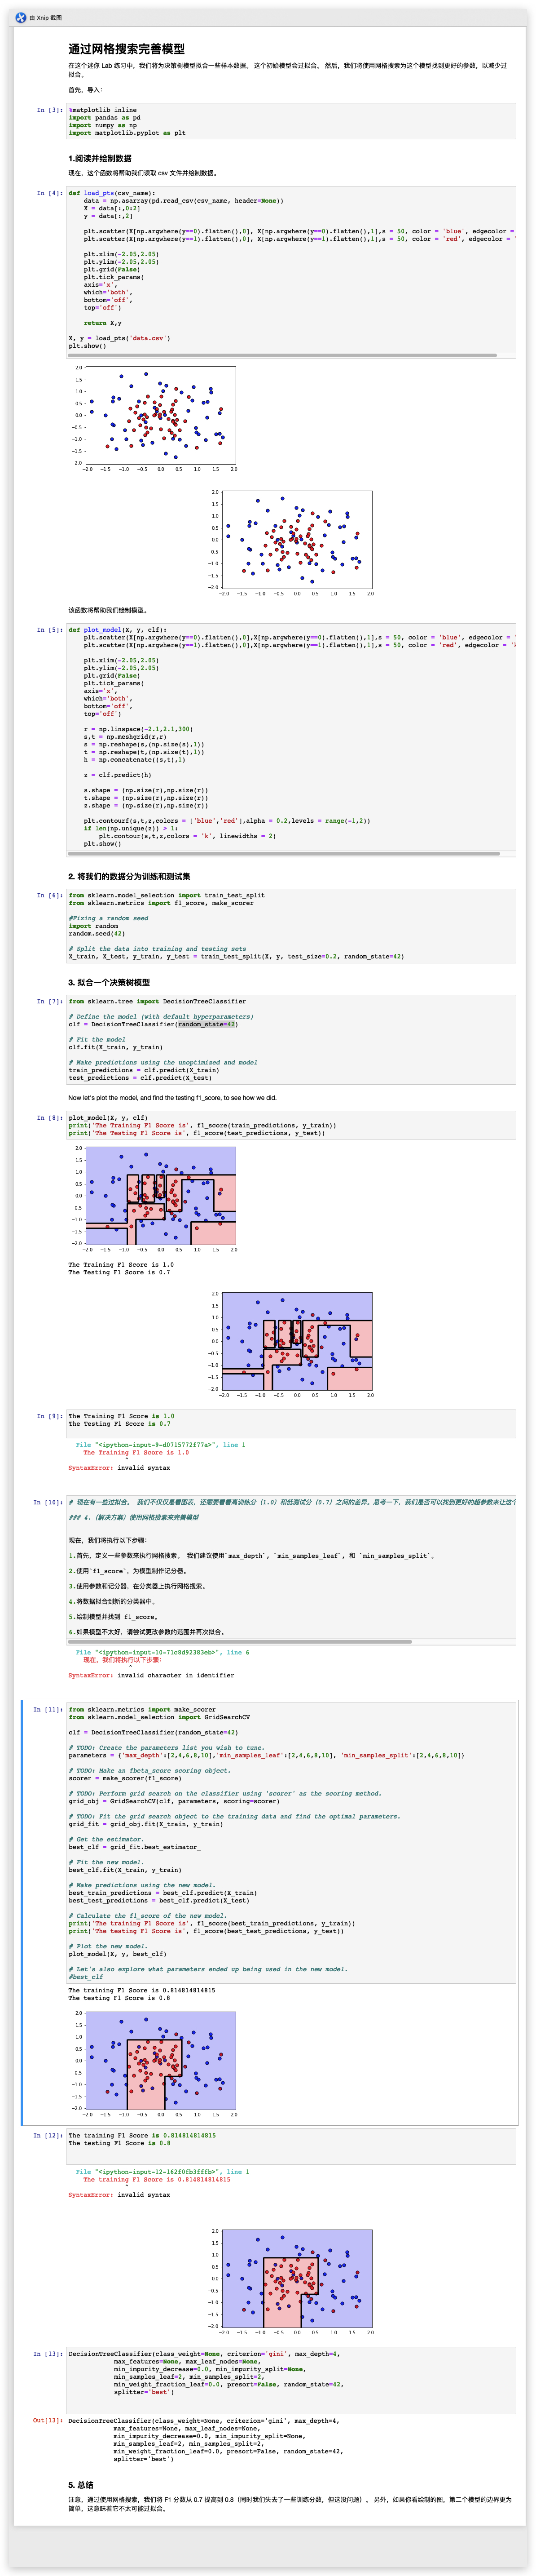Click the '由 Xnip 截图' caption text
This screenshot has width=536, height=2576.
coord(46,17)
